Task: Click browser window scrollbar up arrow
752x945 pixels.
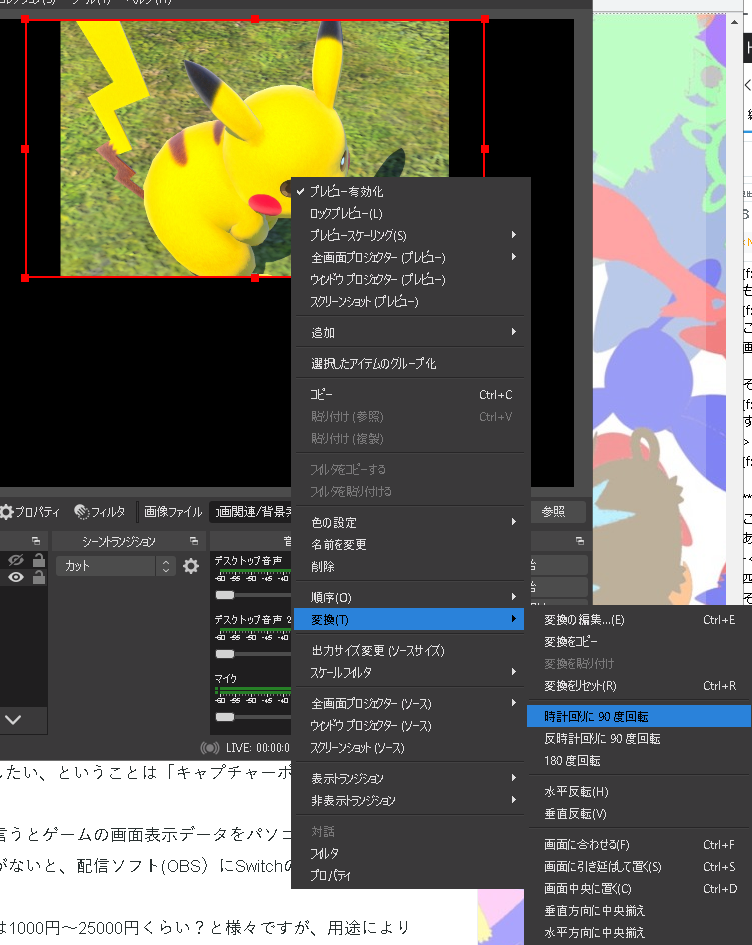Action: coord(734,22)
